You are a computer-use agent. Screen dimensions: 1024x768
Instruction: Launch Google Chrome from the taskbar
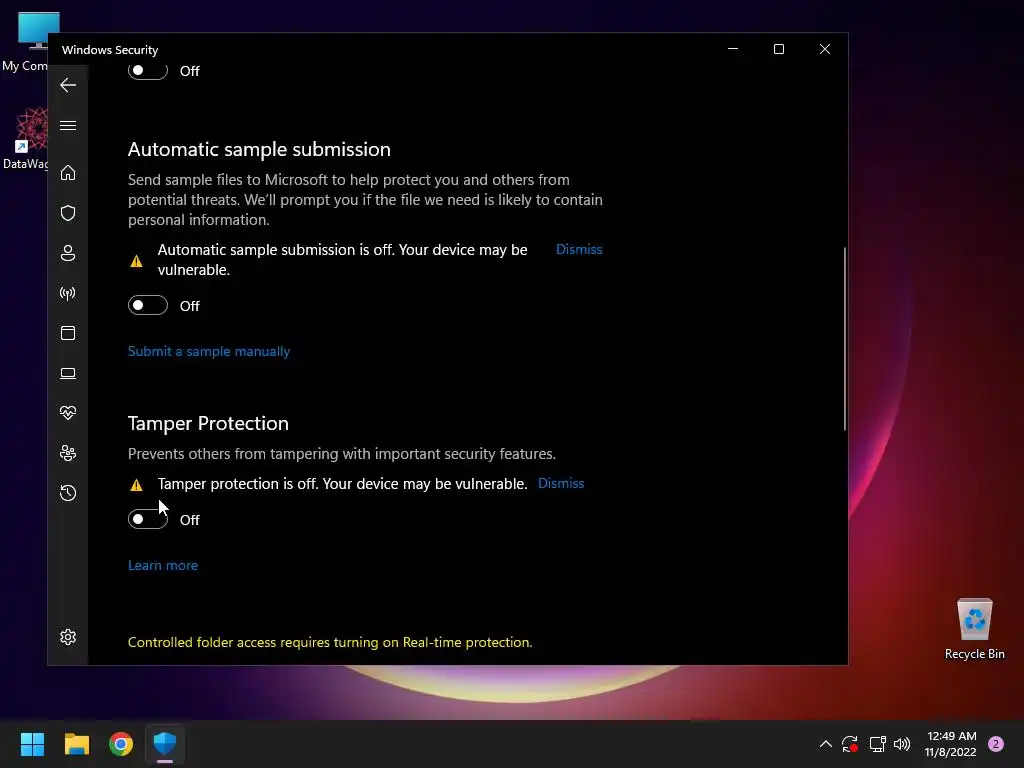tap(121, 744)
